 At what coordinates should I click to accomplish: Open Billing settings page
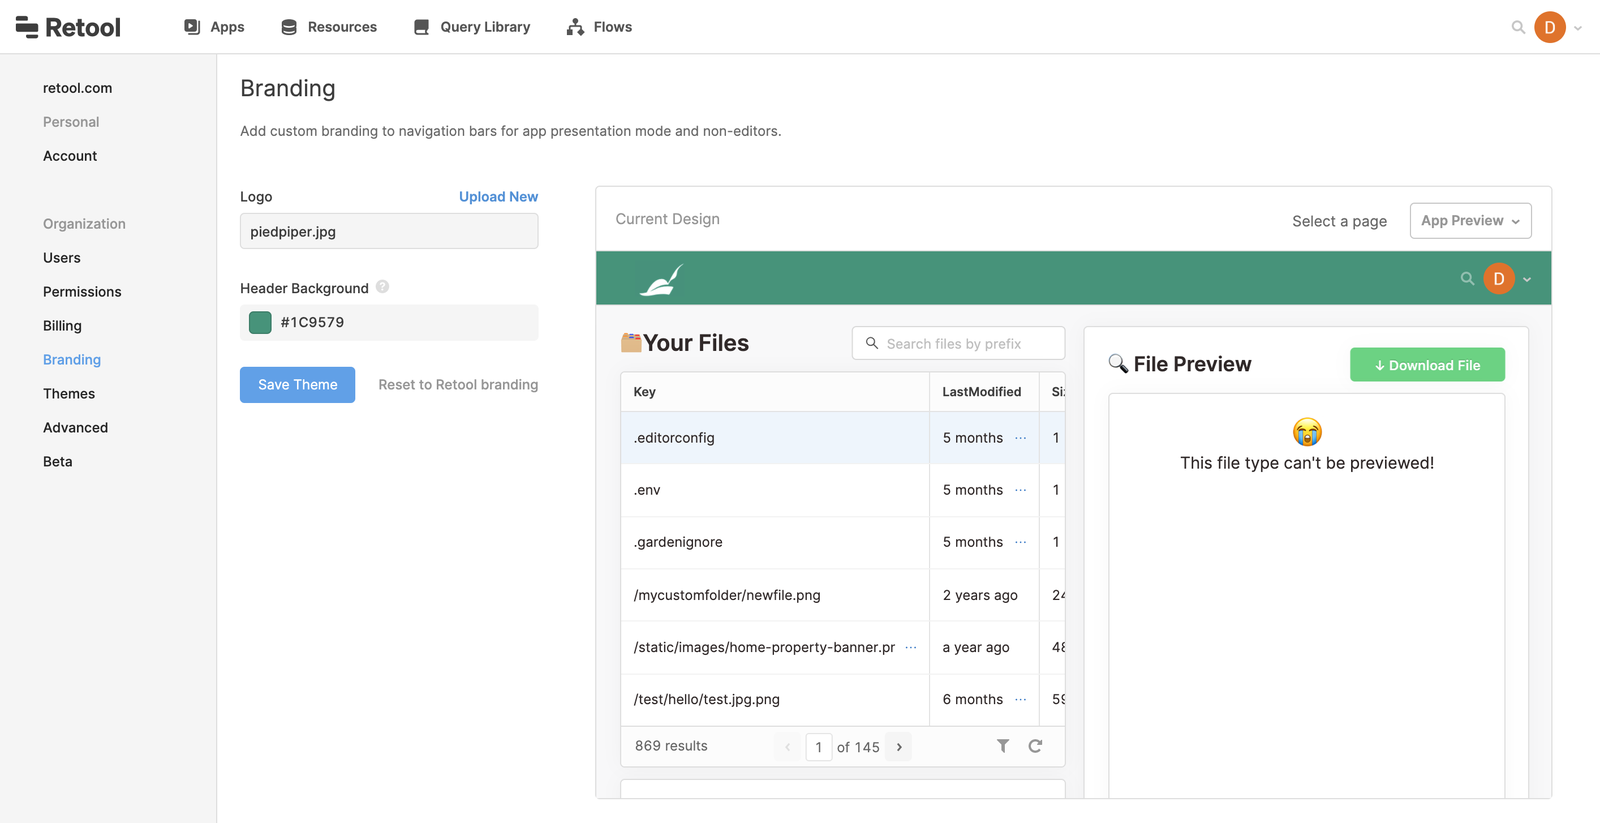tap(62, 326)
